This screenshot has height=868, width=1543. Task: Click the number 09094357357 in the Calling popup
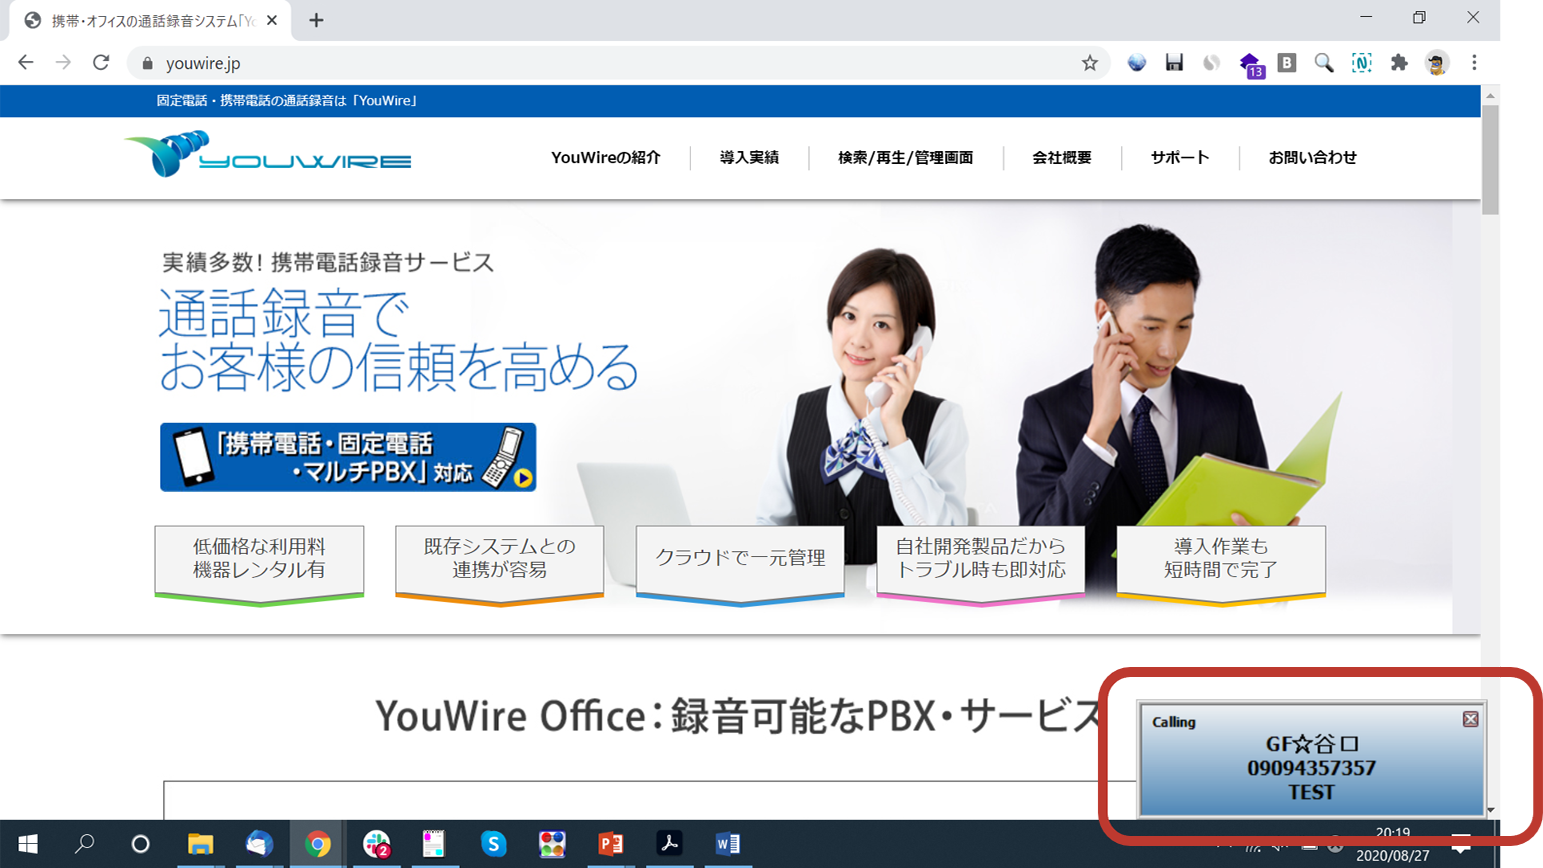[x=1311, y=768]
